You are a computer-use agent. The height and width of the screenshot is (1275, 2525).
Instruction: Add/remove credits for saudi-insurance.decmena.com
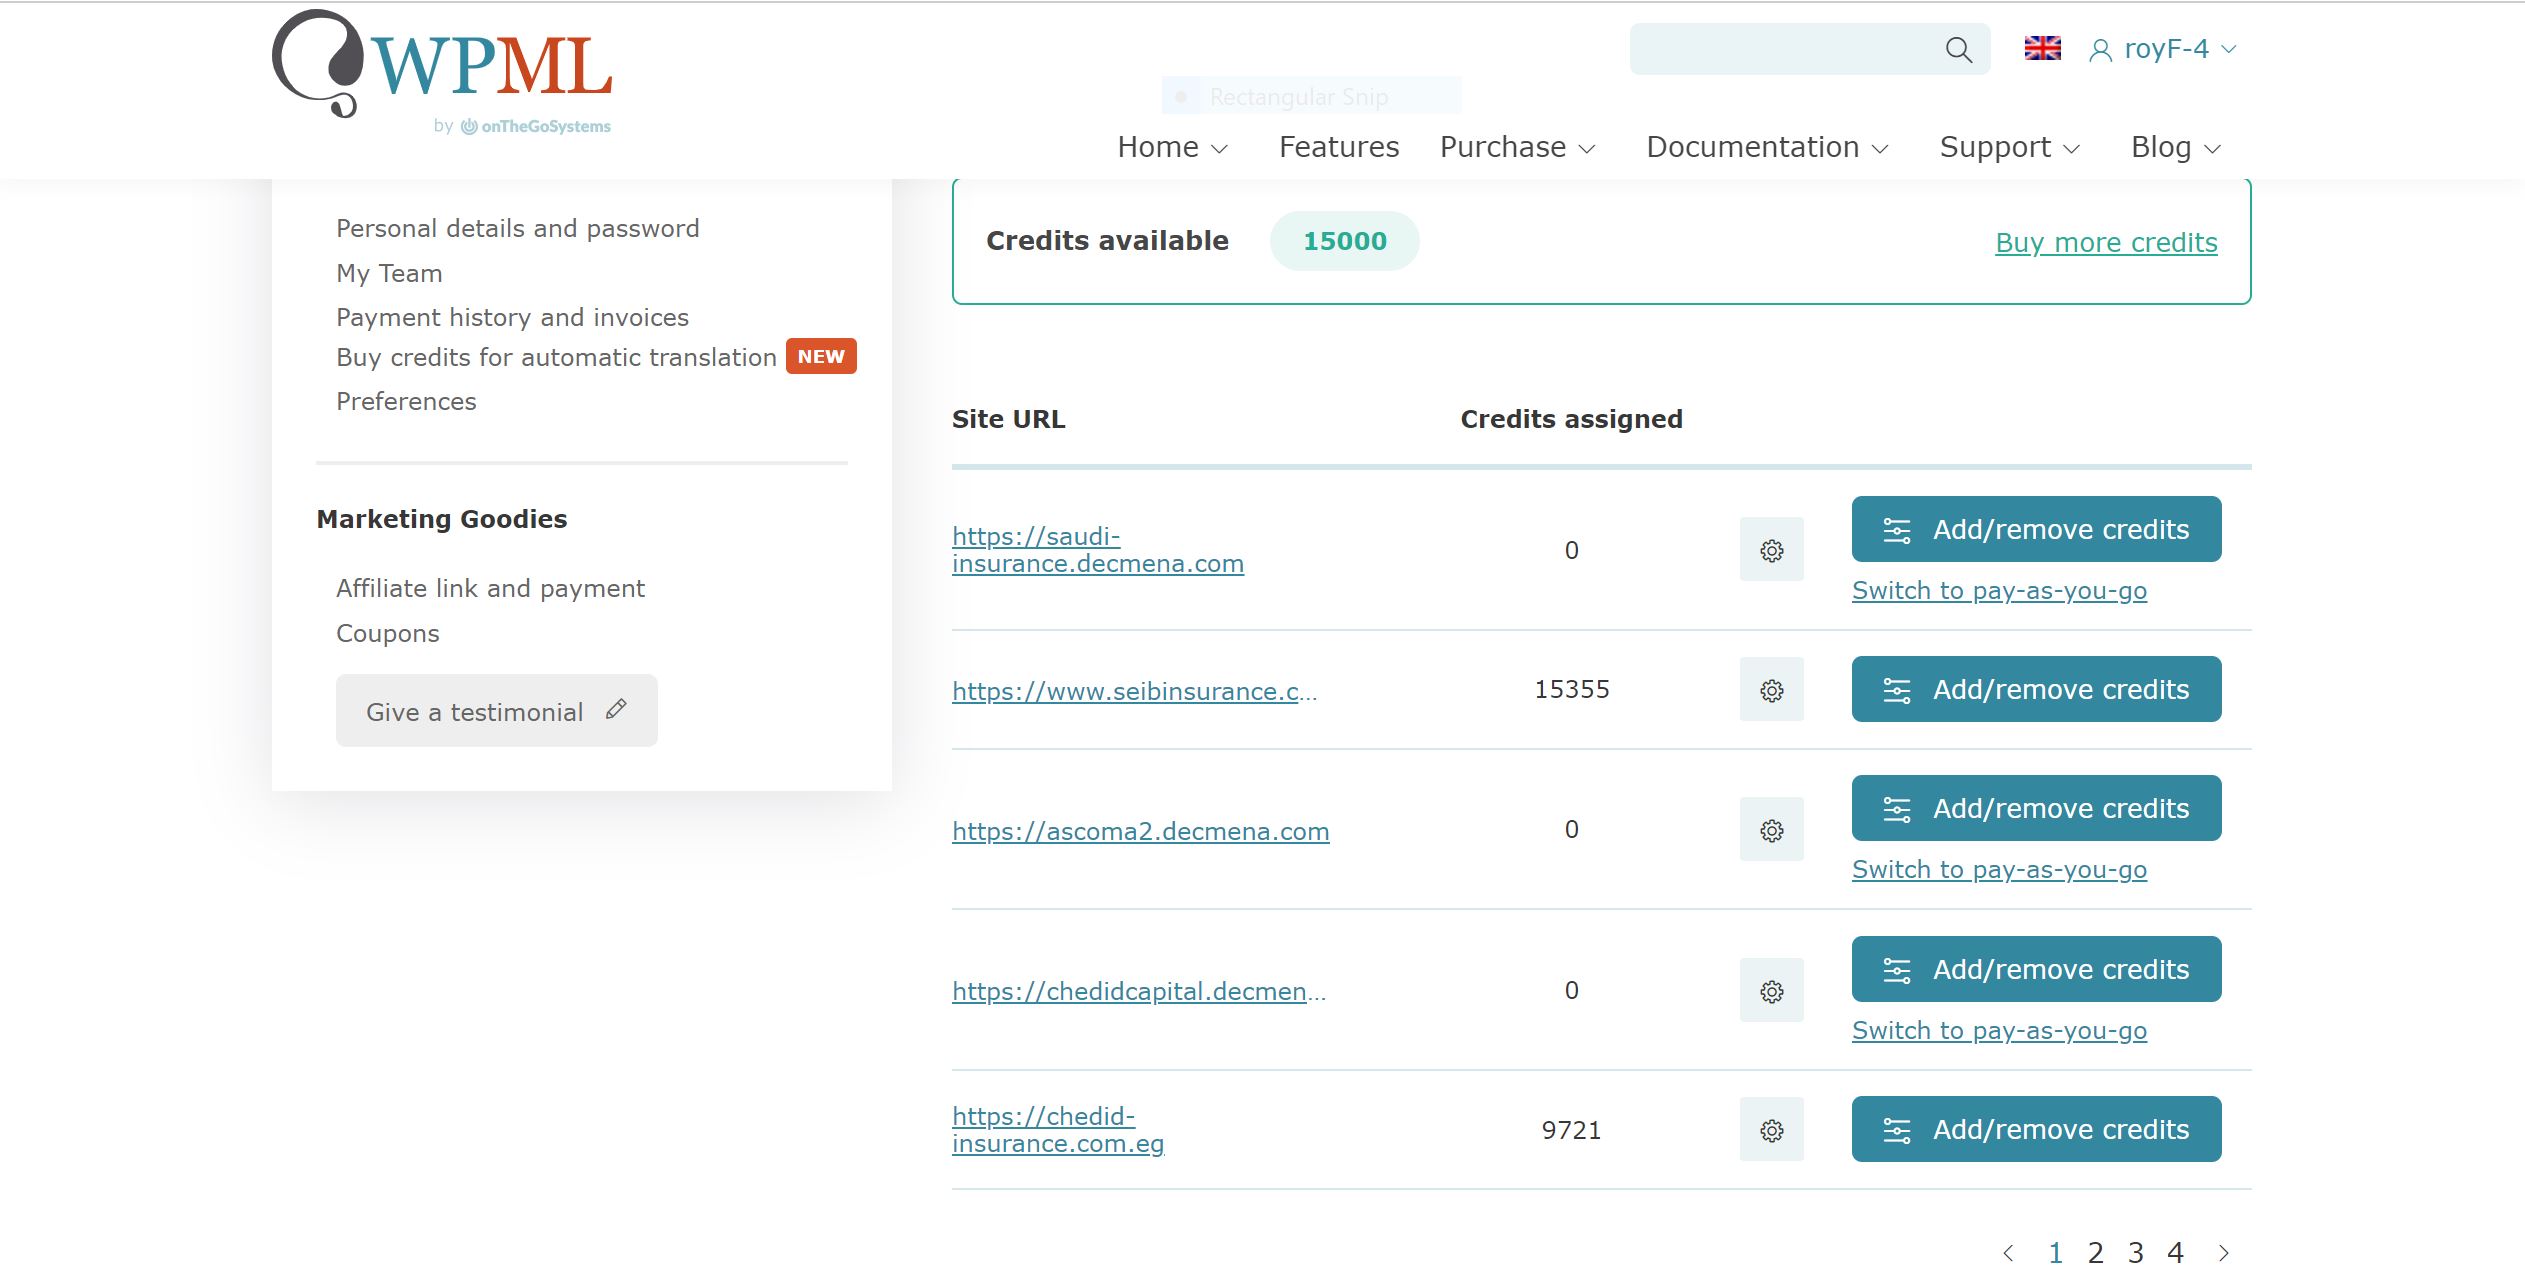(x=2036, y=529)
